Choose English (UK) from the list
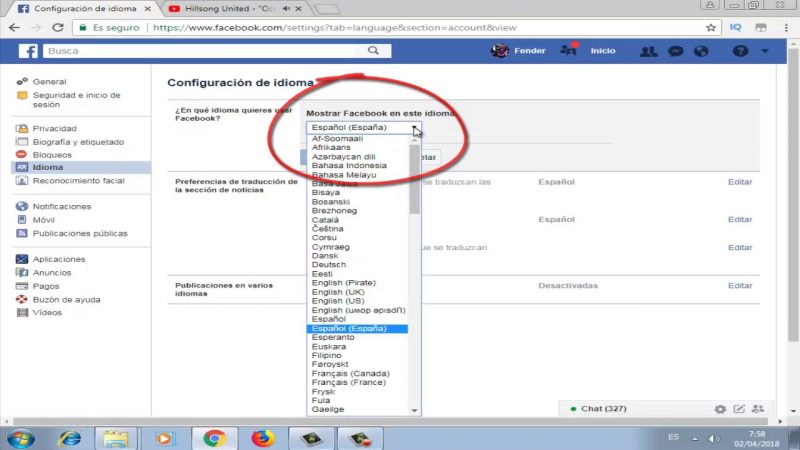 338,292
